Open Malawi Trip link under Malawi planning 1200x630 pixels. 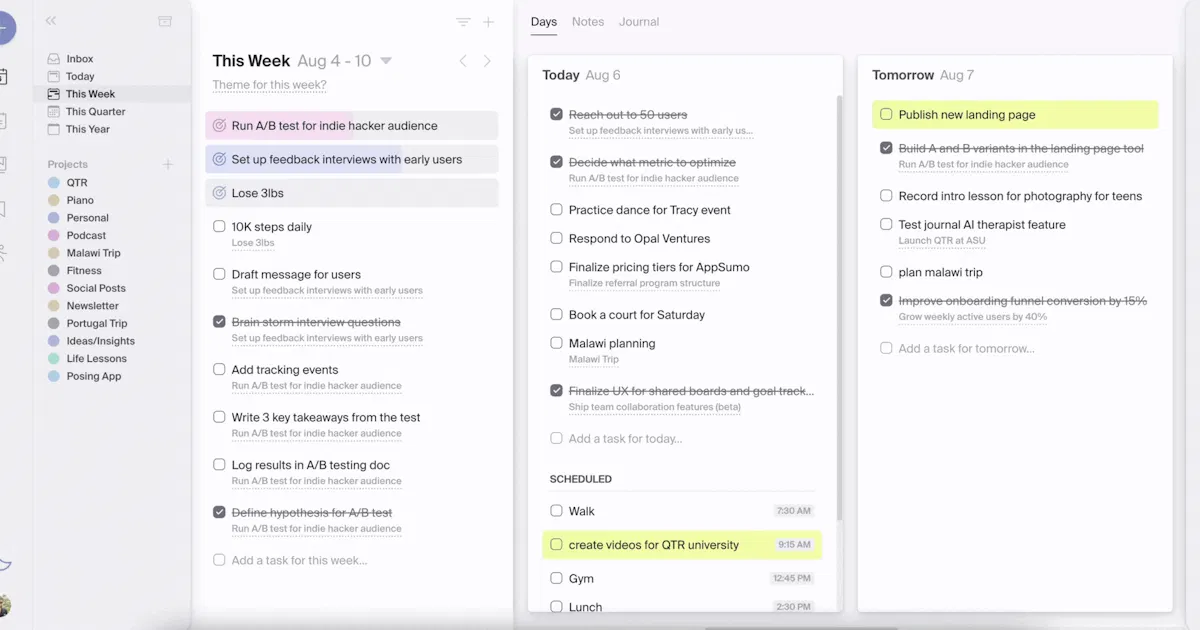click(x=594, y=359)
